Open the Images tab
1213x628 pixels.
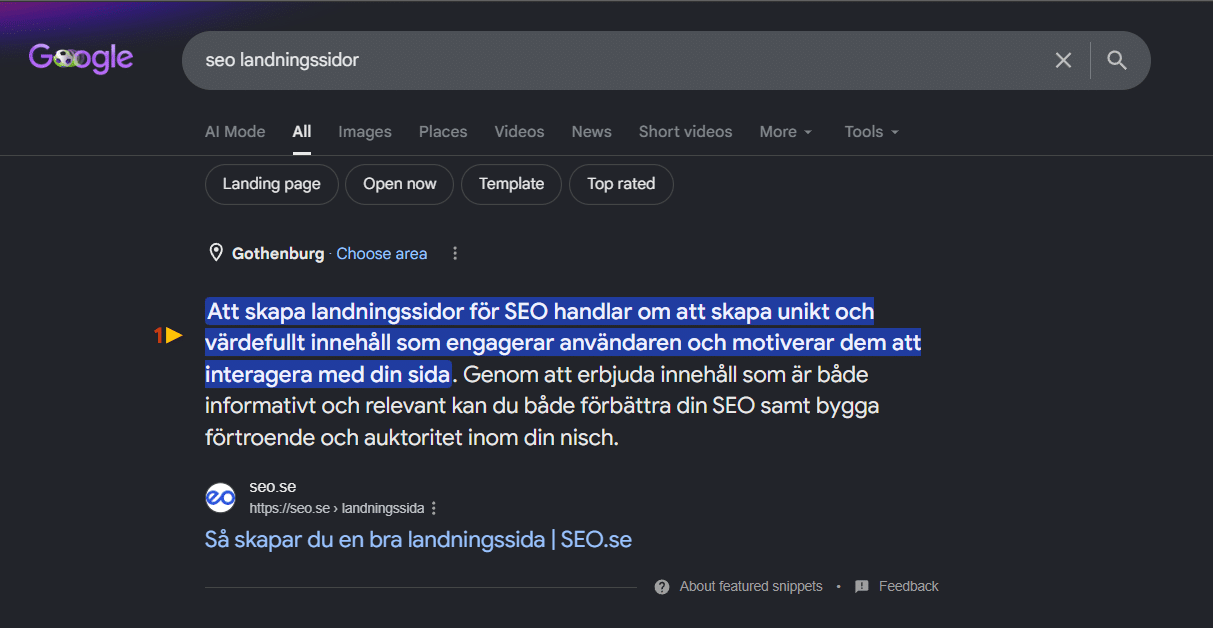click(x=365, y=132)
